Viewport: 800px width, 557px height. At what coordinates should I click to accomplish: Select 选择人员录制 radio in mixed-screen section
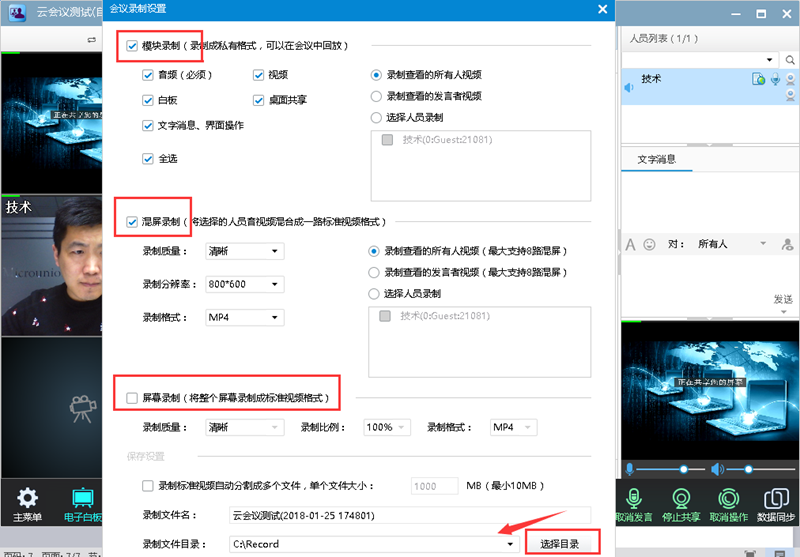coord(374,294)
